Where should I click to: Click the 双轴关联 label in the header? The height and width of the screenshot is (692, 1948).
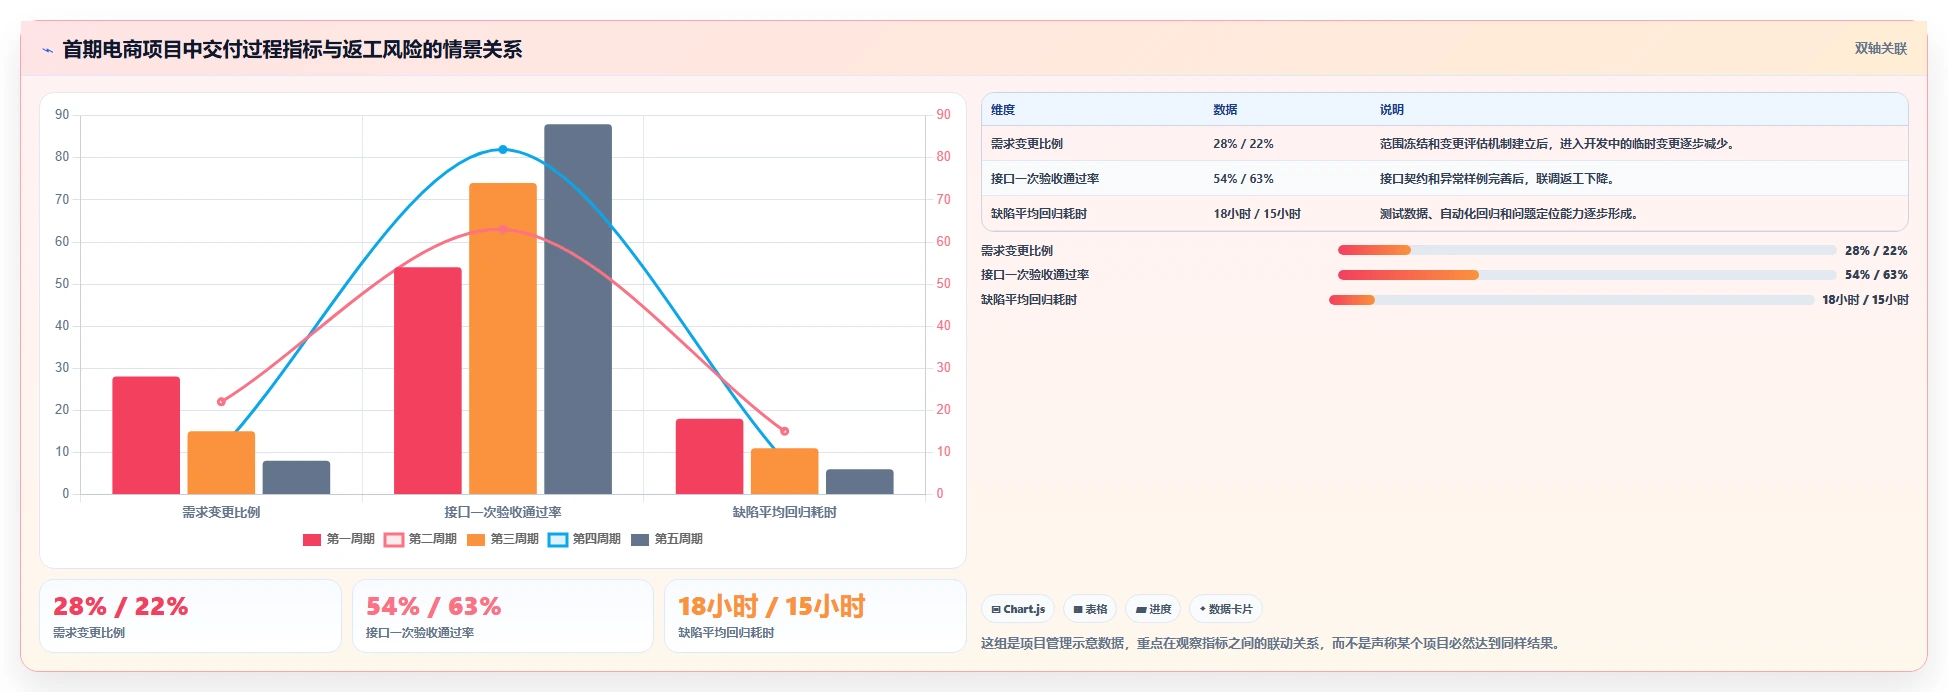(1880, 48)
